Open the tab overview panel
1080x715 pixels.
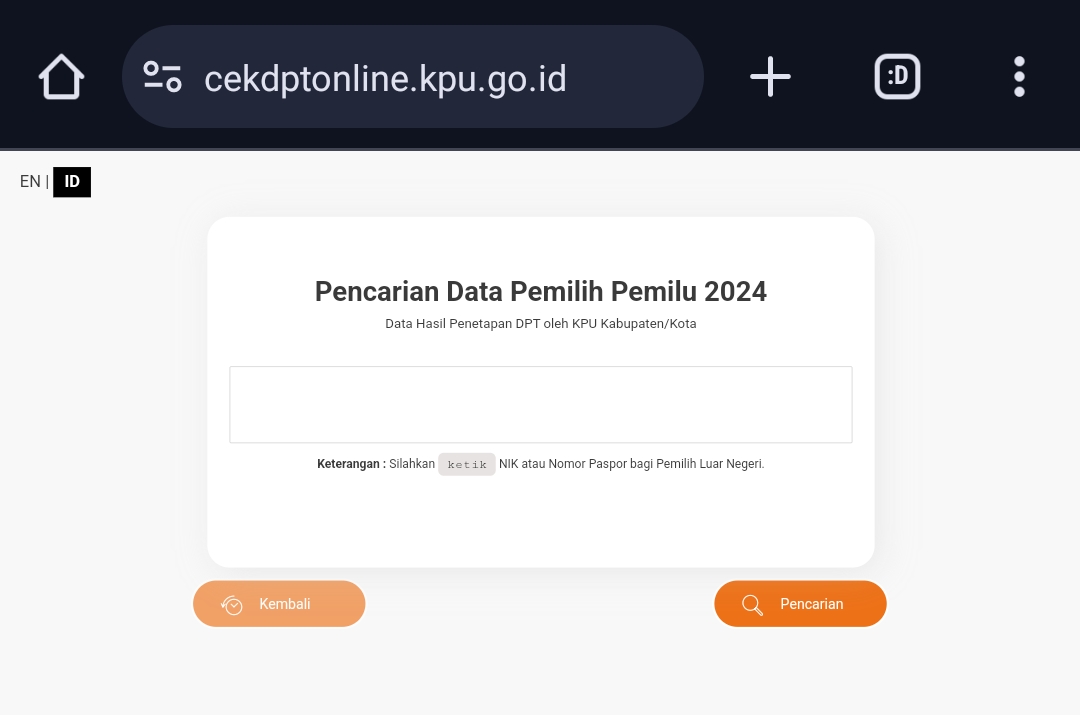tap(897, 75)
